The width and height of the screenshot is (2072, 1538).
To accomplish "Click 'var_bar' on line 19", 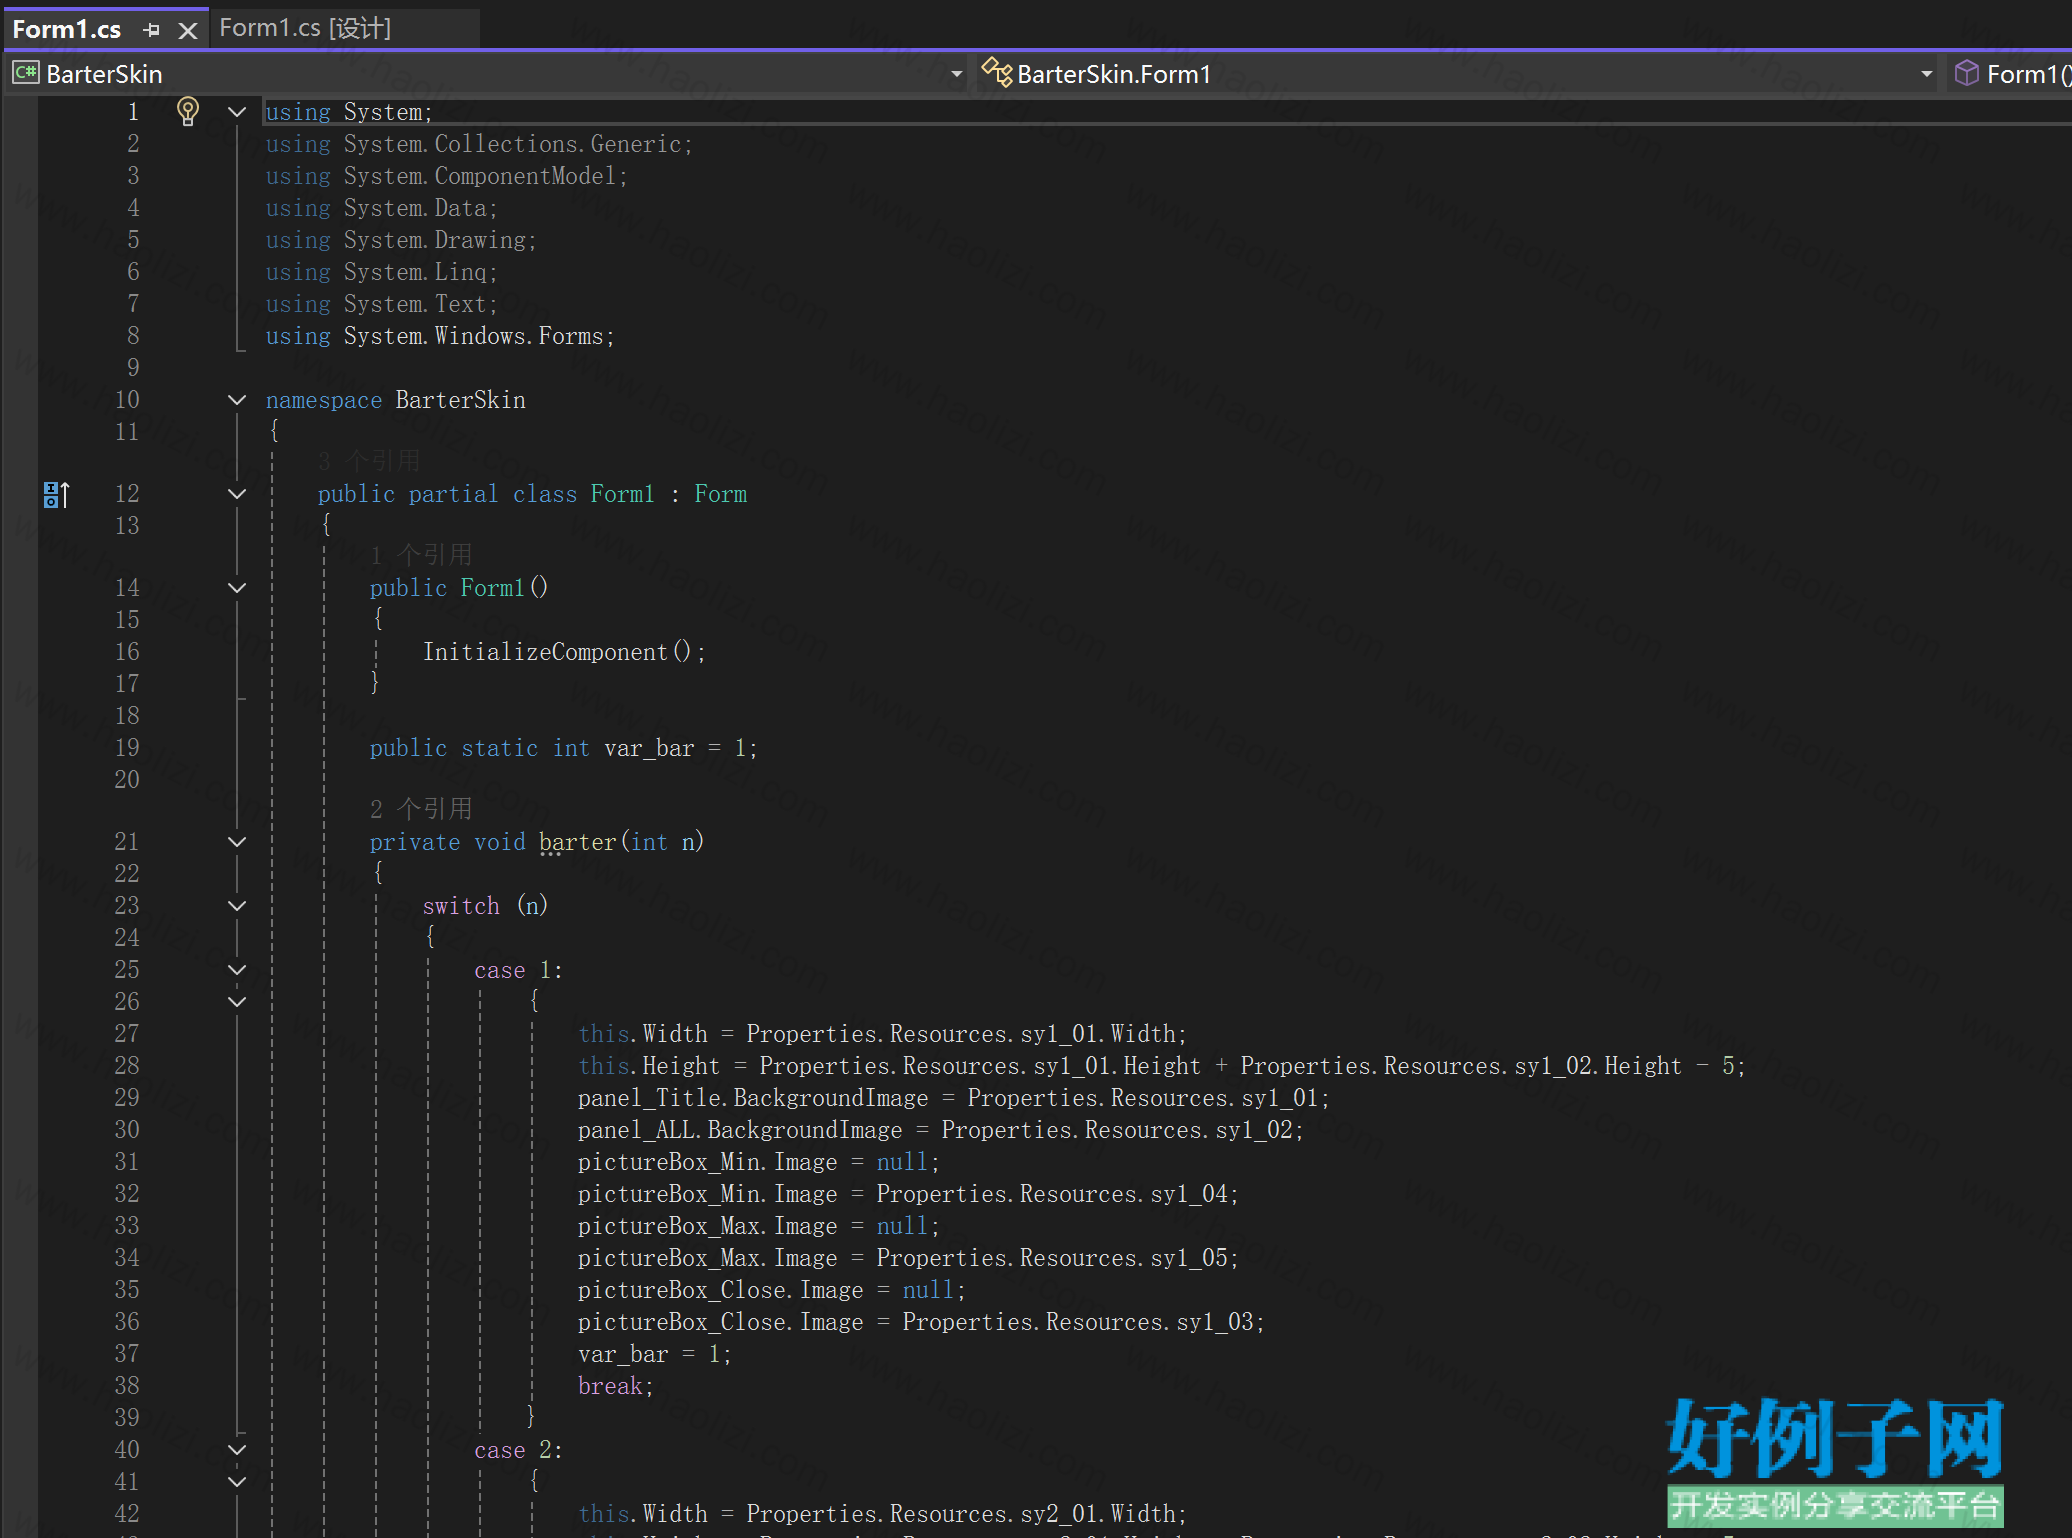I will (649, 748).
